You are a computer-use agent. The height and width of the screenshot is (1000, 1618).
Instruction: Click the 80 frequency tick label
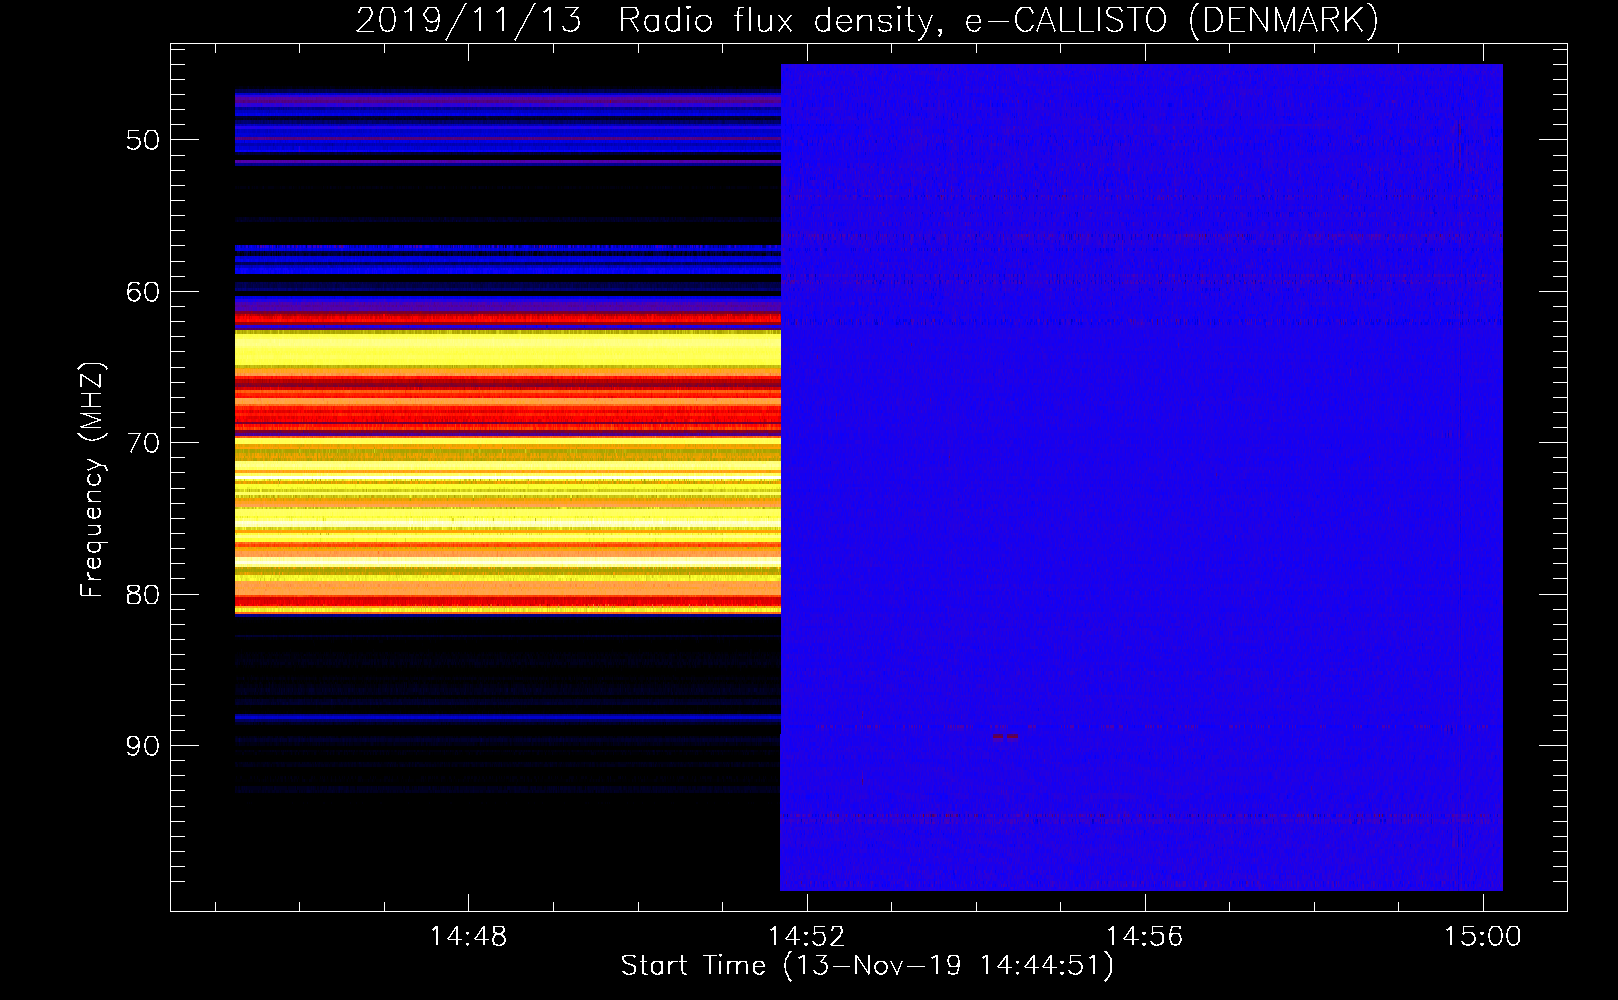click(143, 595)
